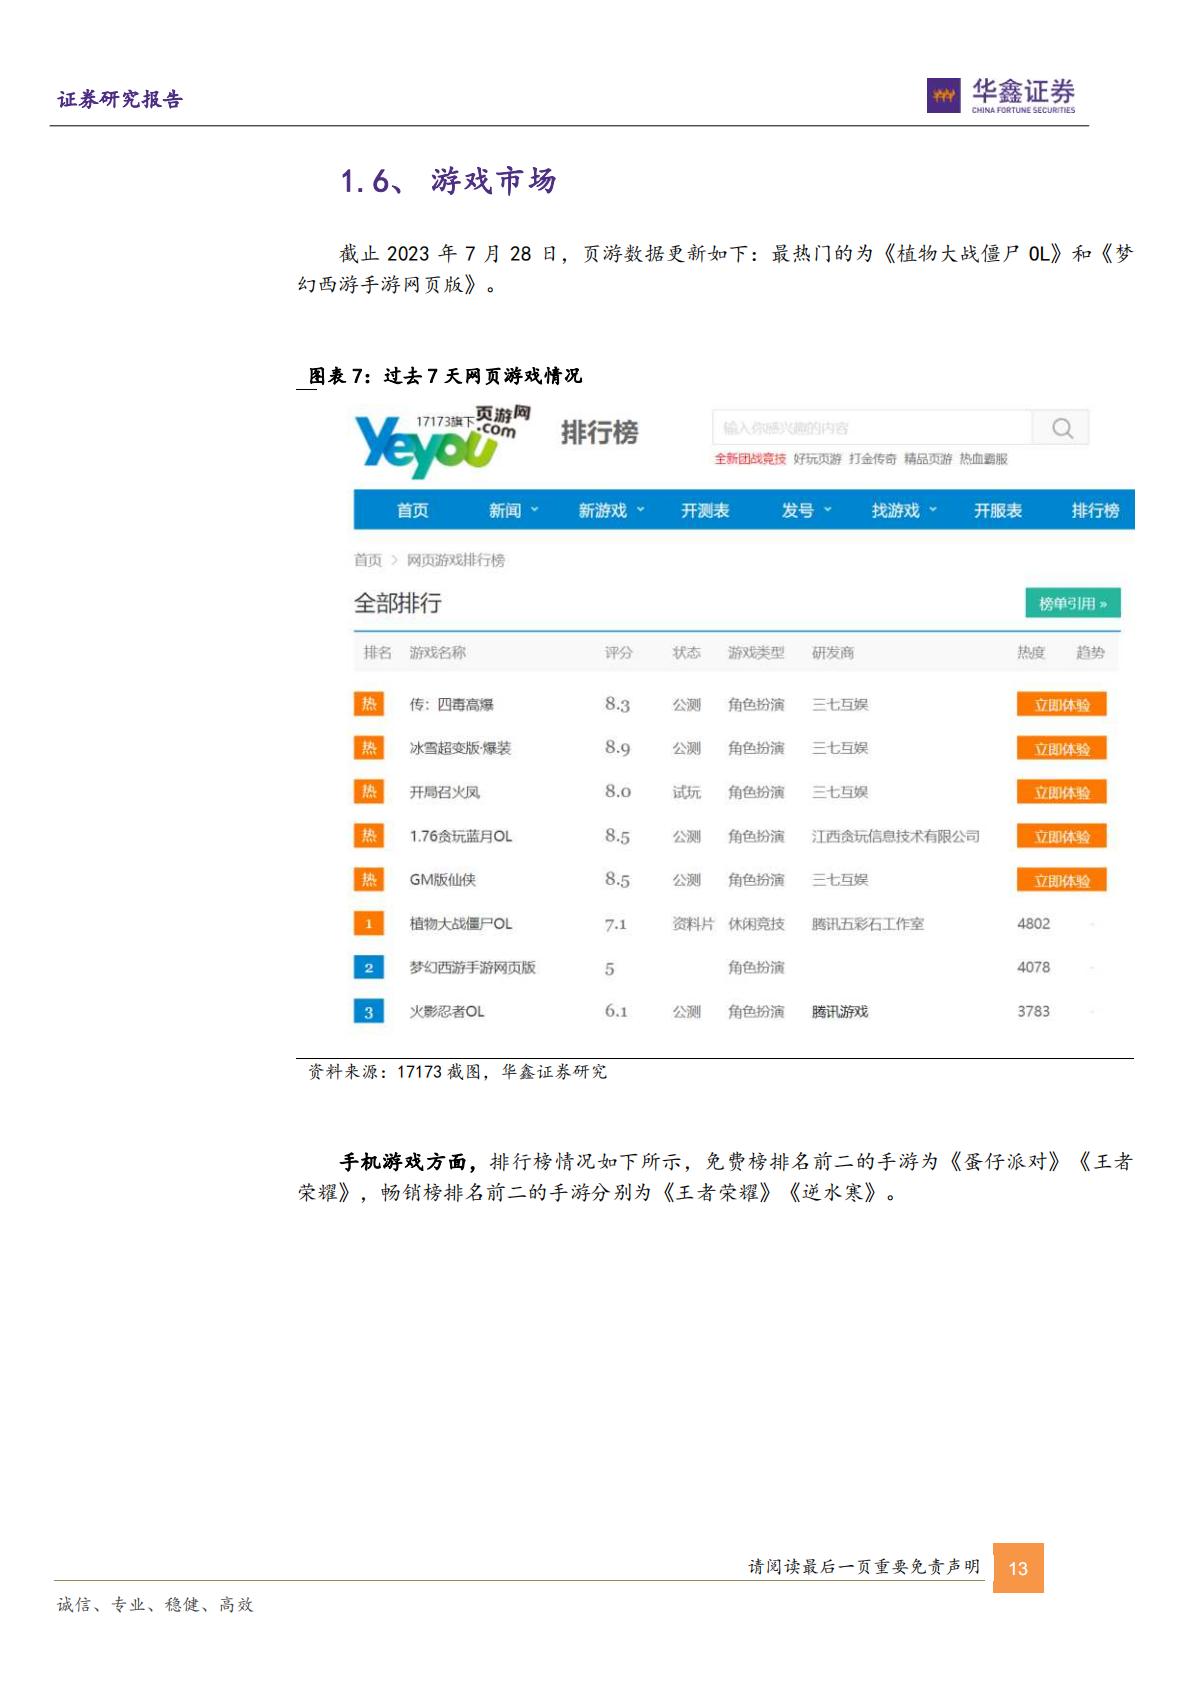Click the 证券研究报告 header text
Screen dimensions: 1190x1683
coord(120,99)
